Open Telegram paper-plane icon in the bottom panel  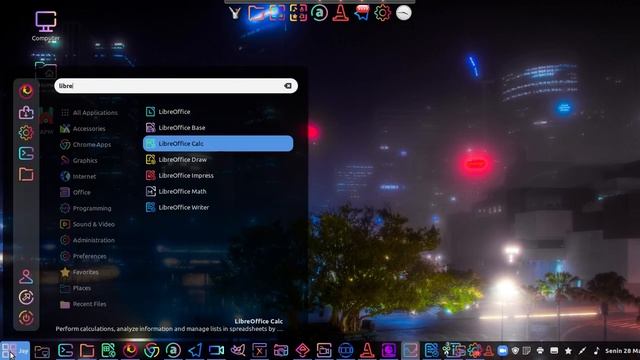[195, 350]
